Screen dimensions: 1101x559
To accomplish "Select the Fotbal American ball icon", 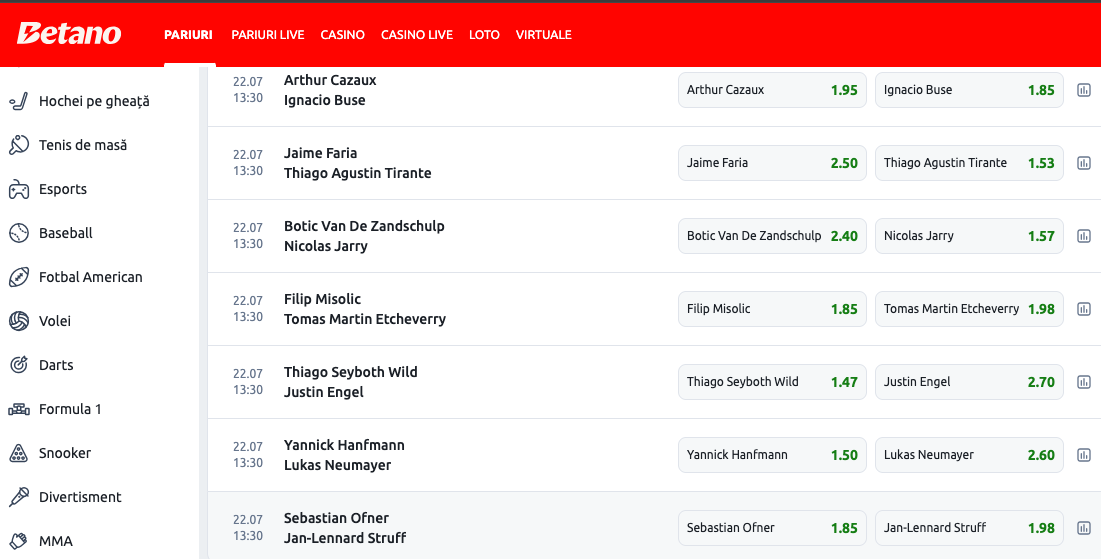I will pos(18,277).
